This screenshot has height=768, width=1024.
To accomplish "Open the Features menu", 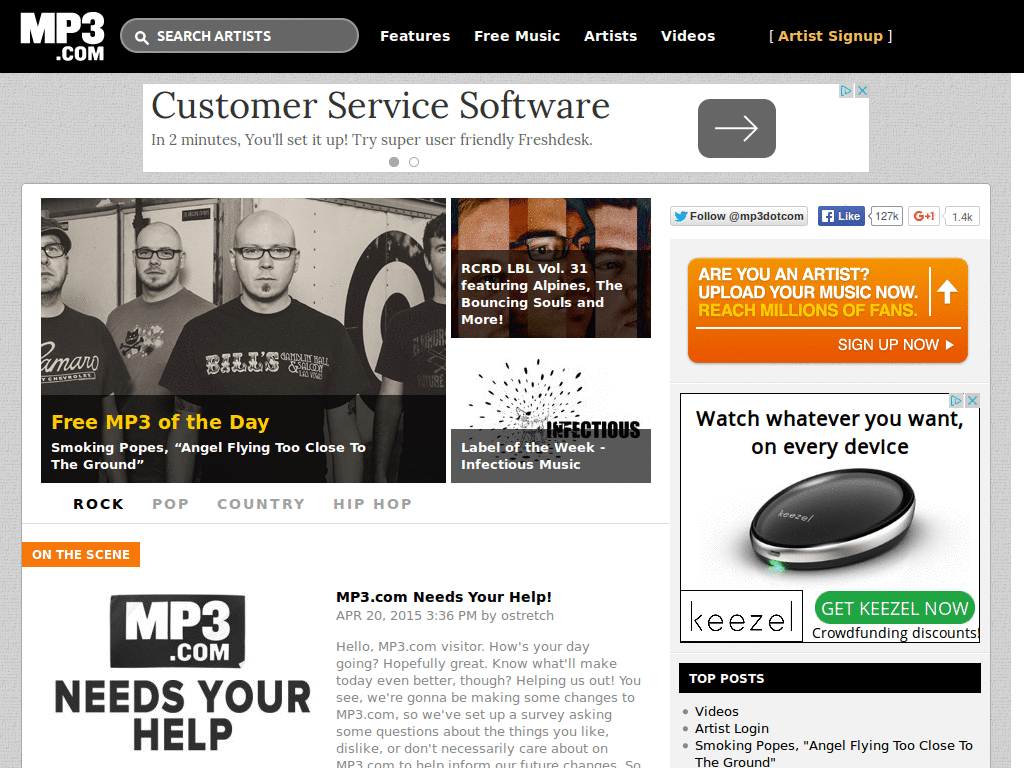I will pos(415,36).
